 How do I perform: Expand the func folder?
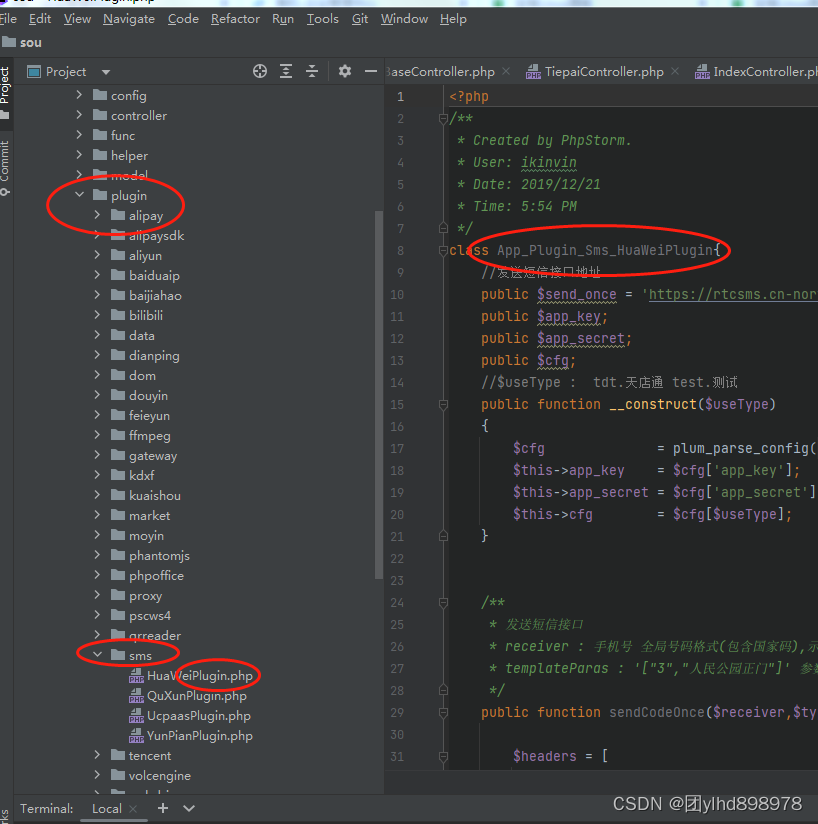click(79, 135)
